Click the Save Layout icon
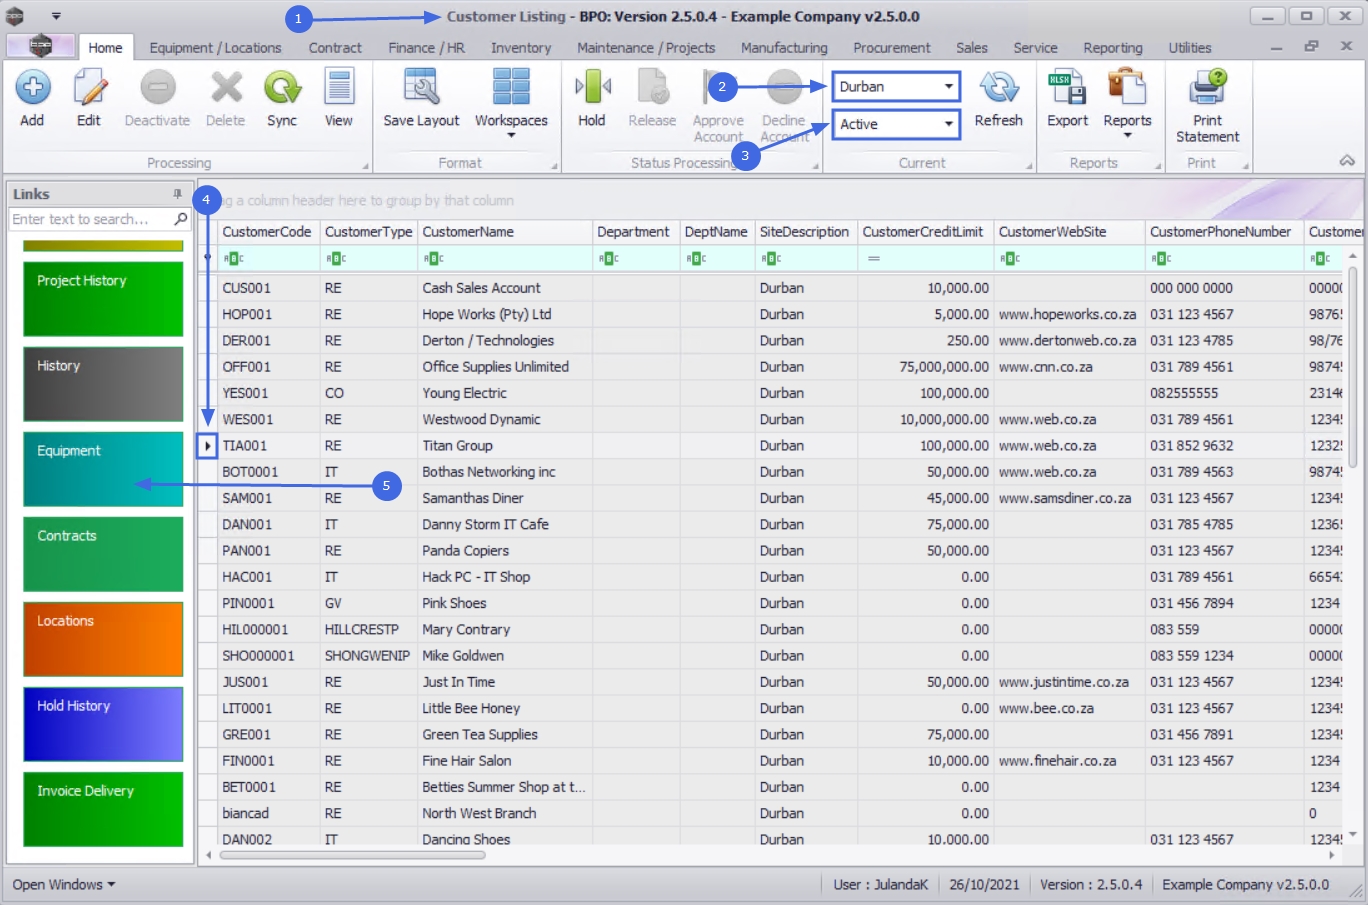Screen dimensions: 1368x905 [421, 89]
